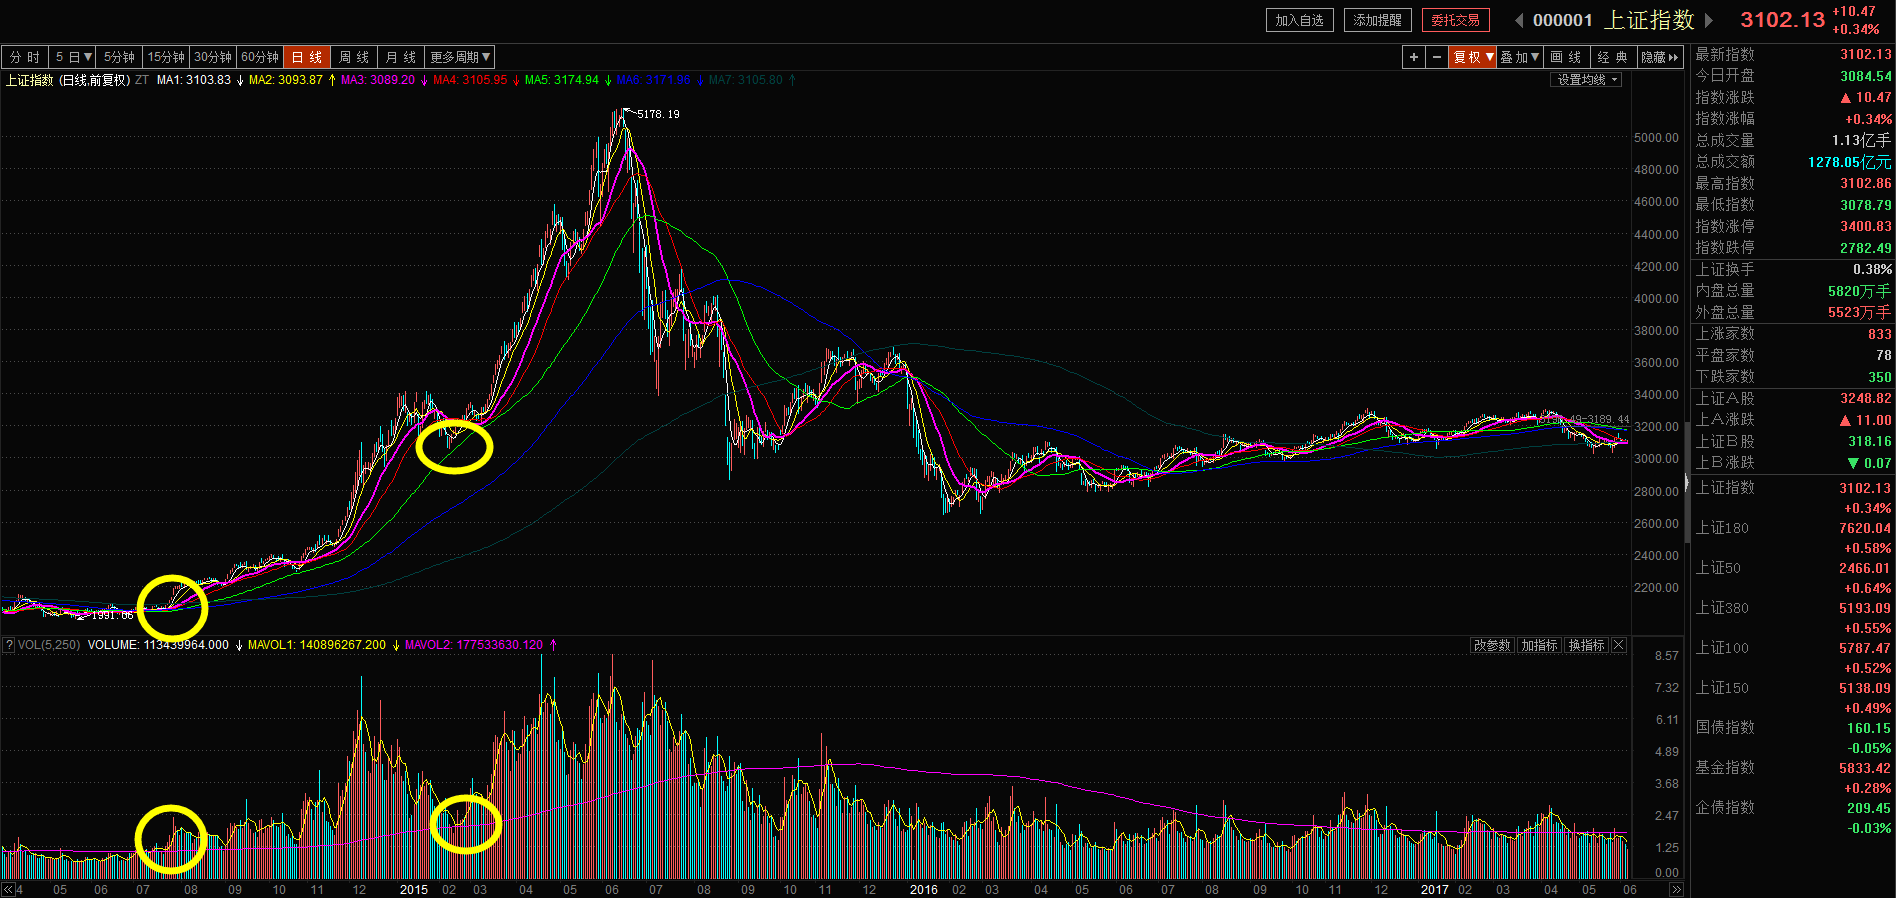Image resolution: width=1896 pixels, height=898 pixels.
Task: Click the MA3: 3089.20 label
Action: 378,80
